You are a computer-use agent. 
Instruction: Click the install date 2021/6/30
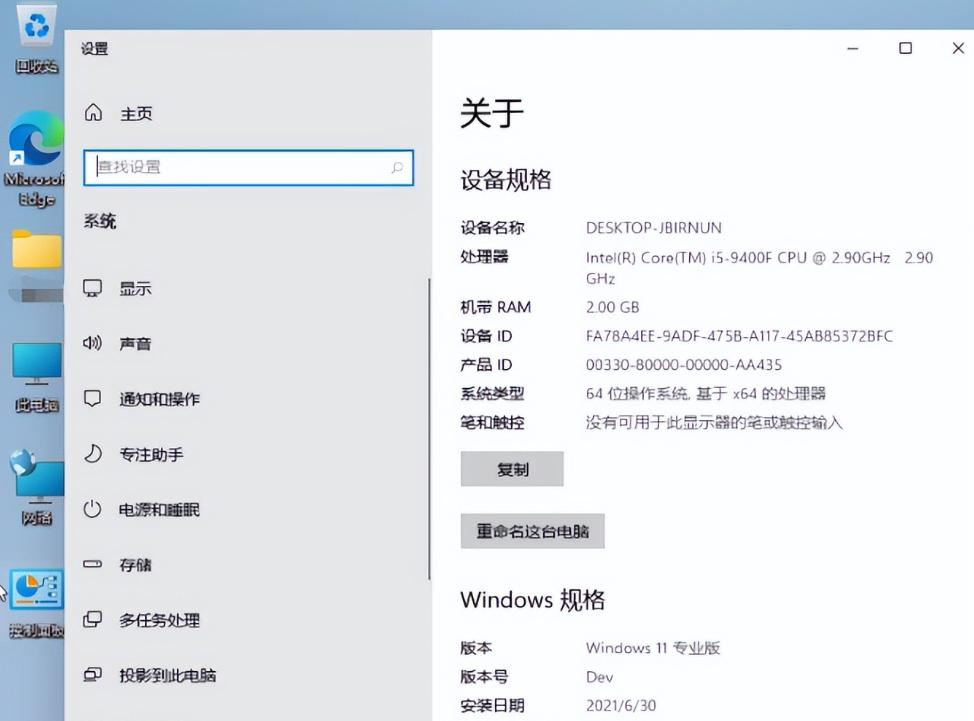(621, 705)
